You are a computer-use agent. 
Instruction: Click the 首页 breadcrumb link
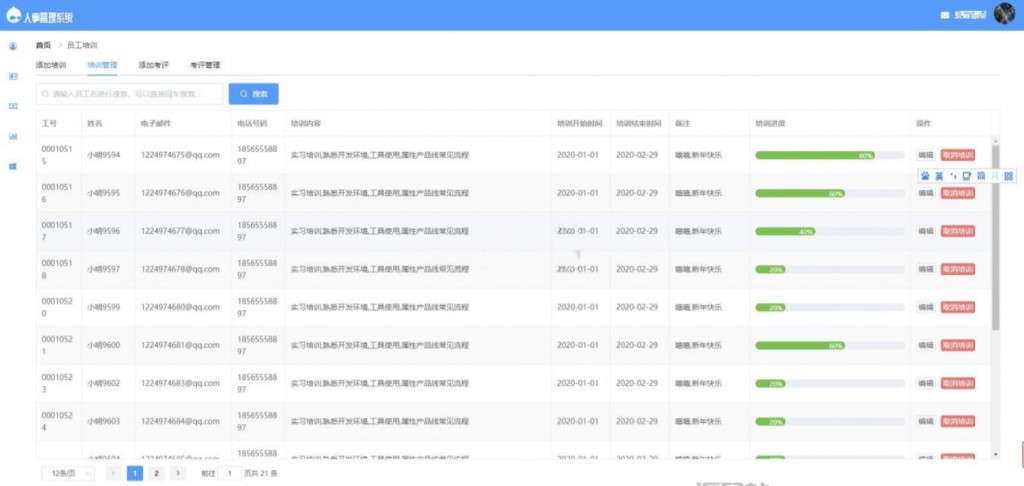43,45
